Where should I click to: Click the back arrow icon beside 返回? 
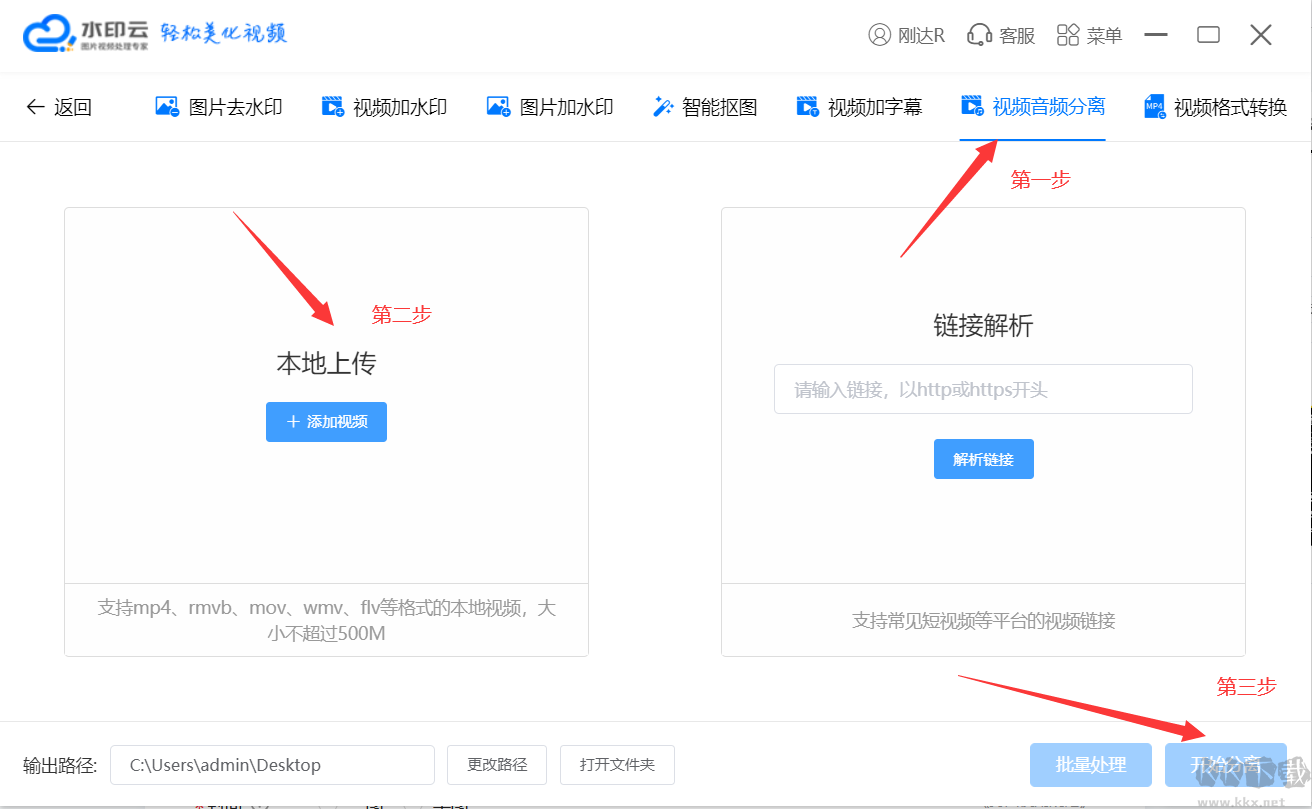point(36,107)
